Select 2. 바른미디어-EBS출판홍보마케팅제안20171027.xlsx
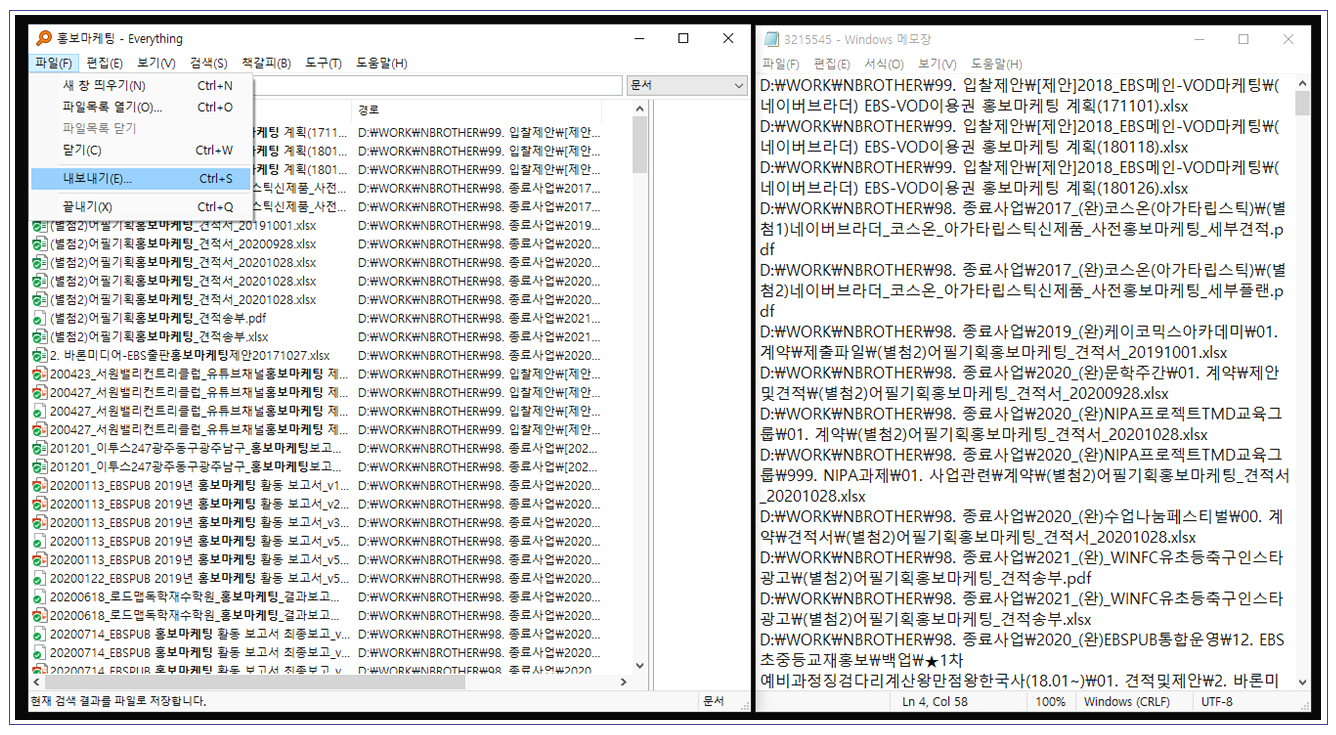The width and height of the screenshot is (1336, 735). pos(190,355)
